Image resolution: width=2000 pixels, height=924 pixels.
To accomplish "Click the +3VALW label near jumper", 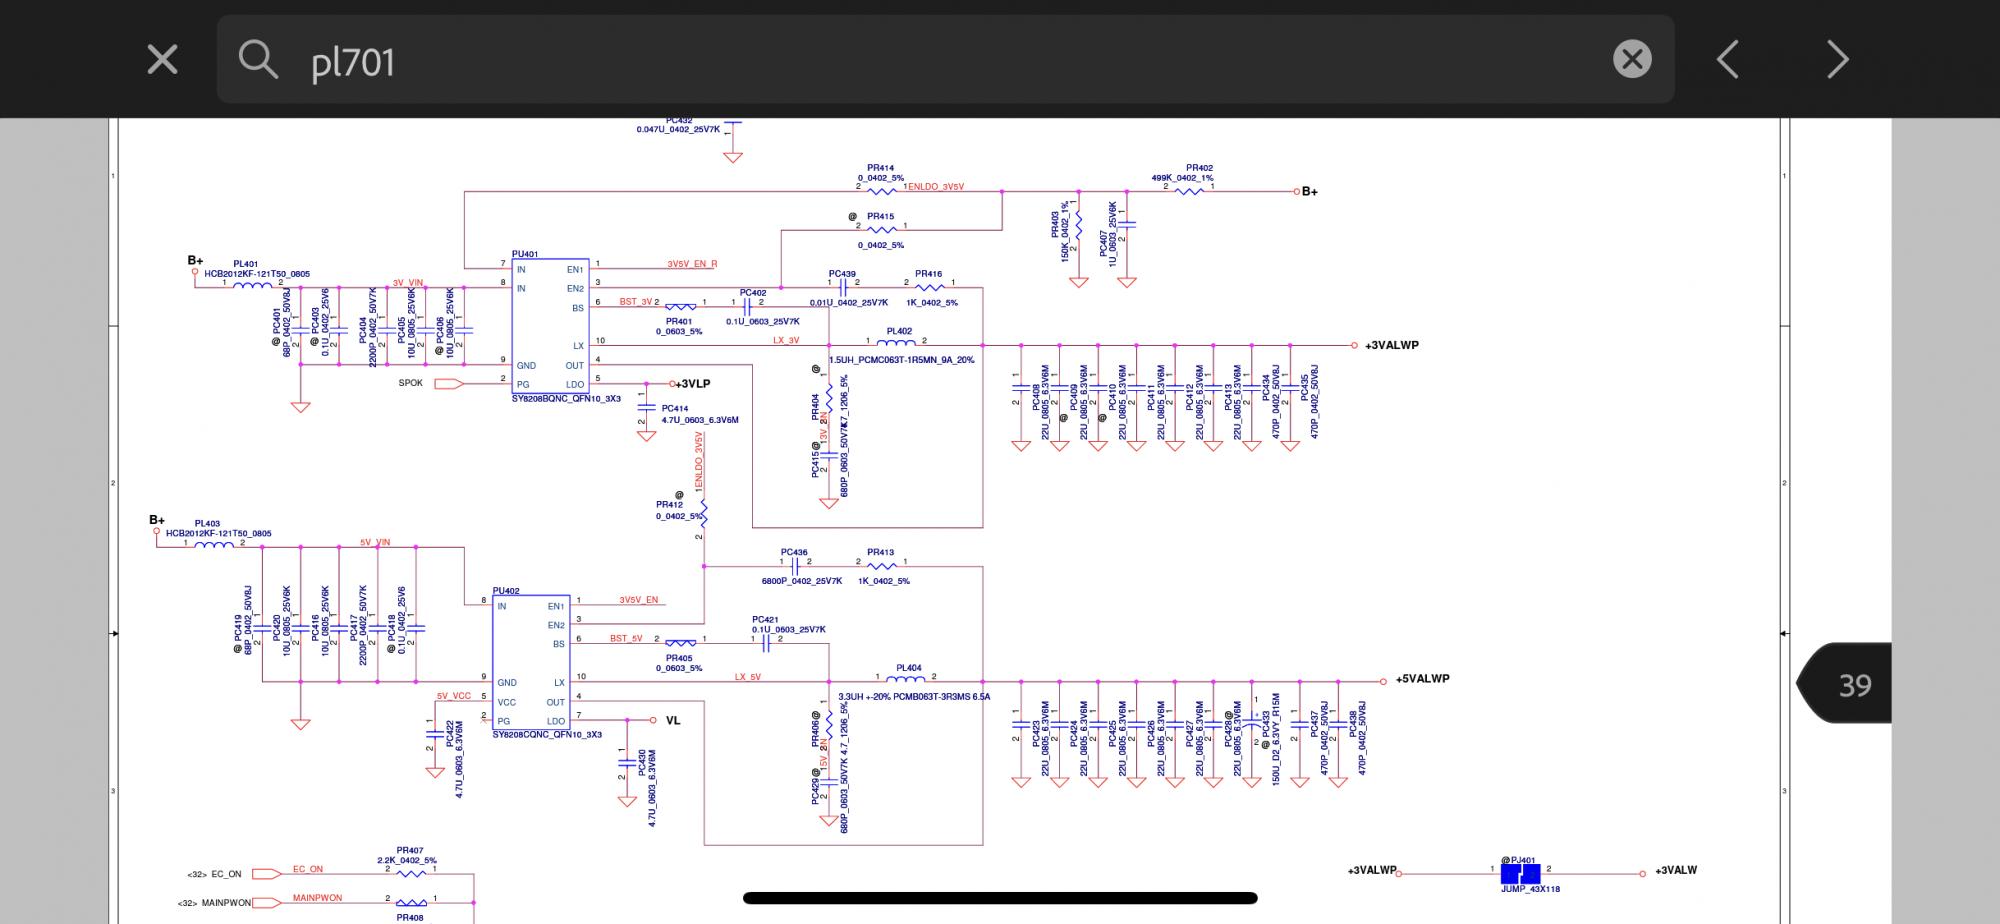I will click(1676, 870).
